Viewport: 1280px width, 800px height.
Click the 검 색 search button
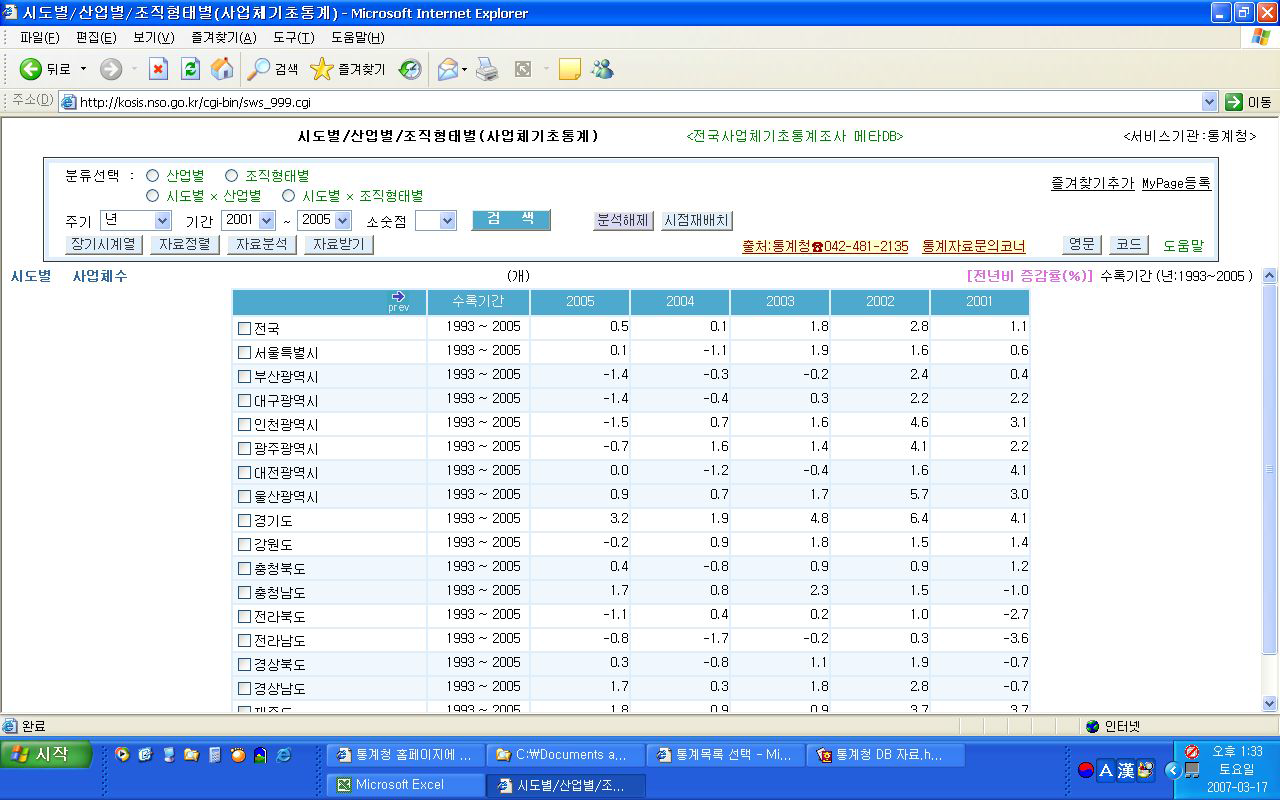[x=511, y=219]
